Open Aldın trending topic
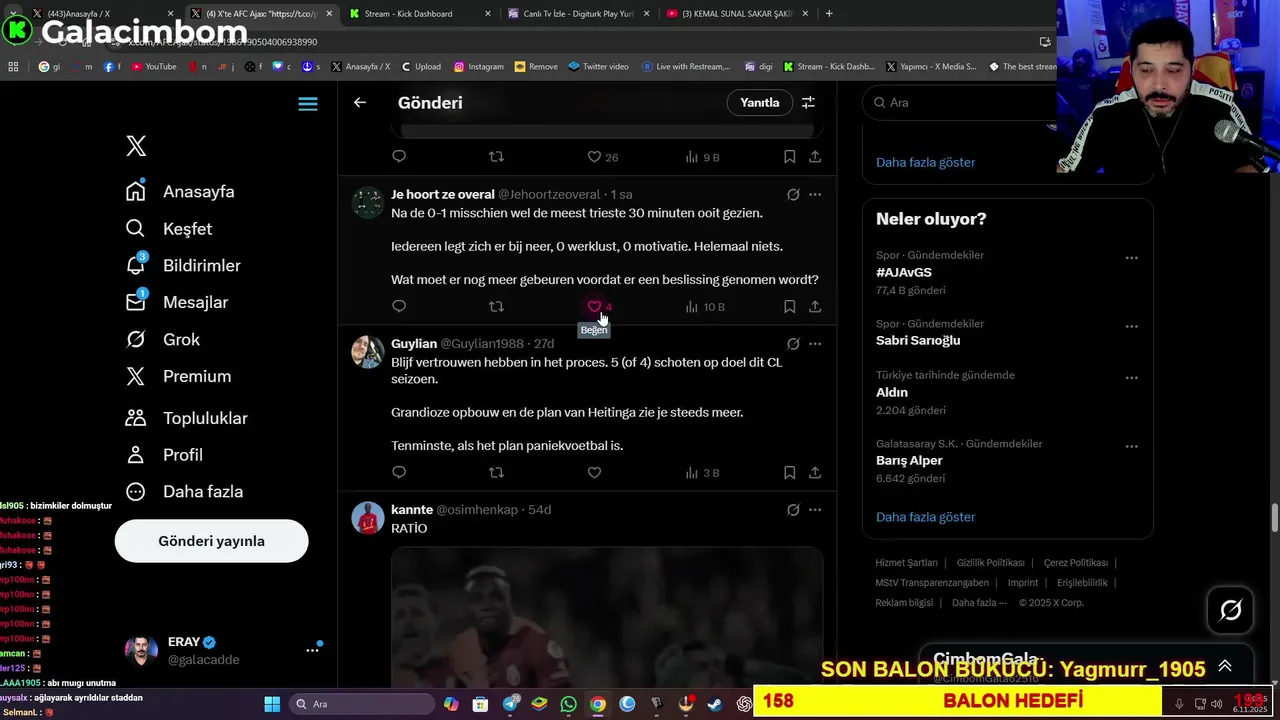This screenshot has height=720, width=1280. tap(892, 392)
